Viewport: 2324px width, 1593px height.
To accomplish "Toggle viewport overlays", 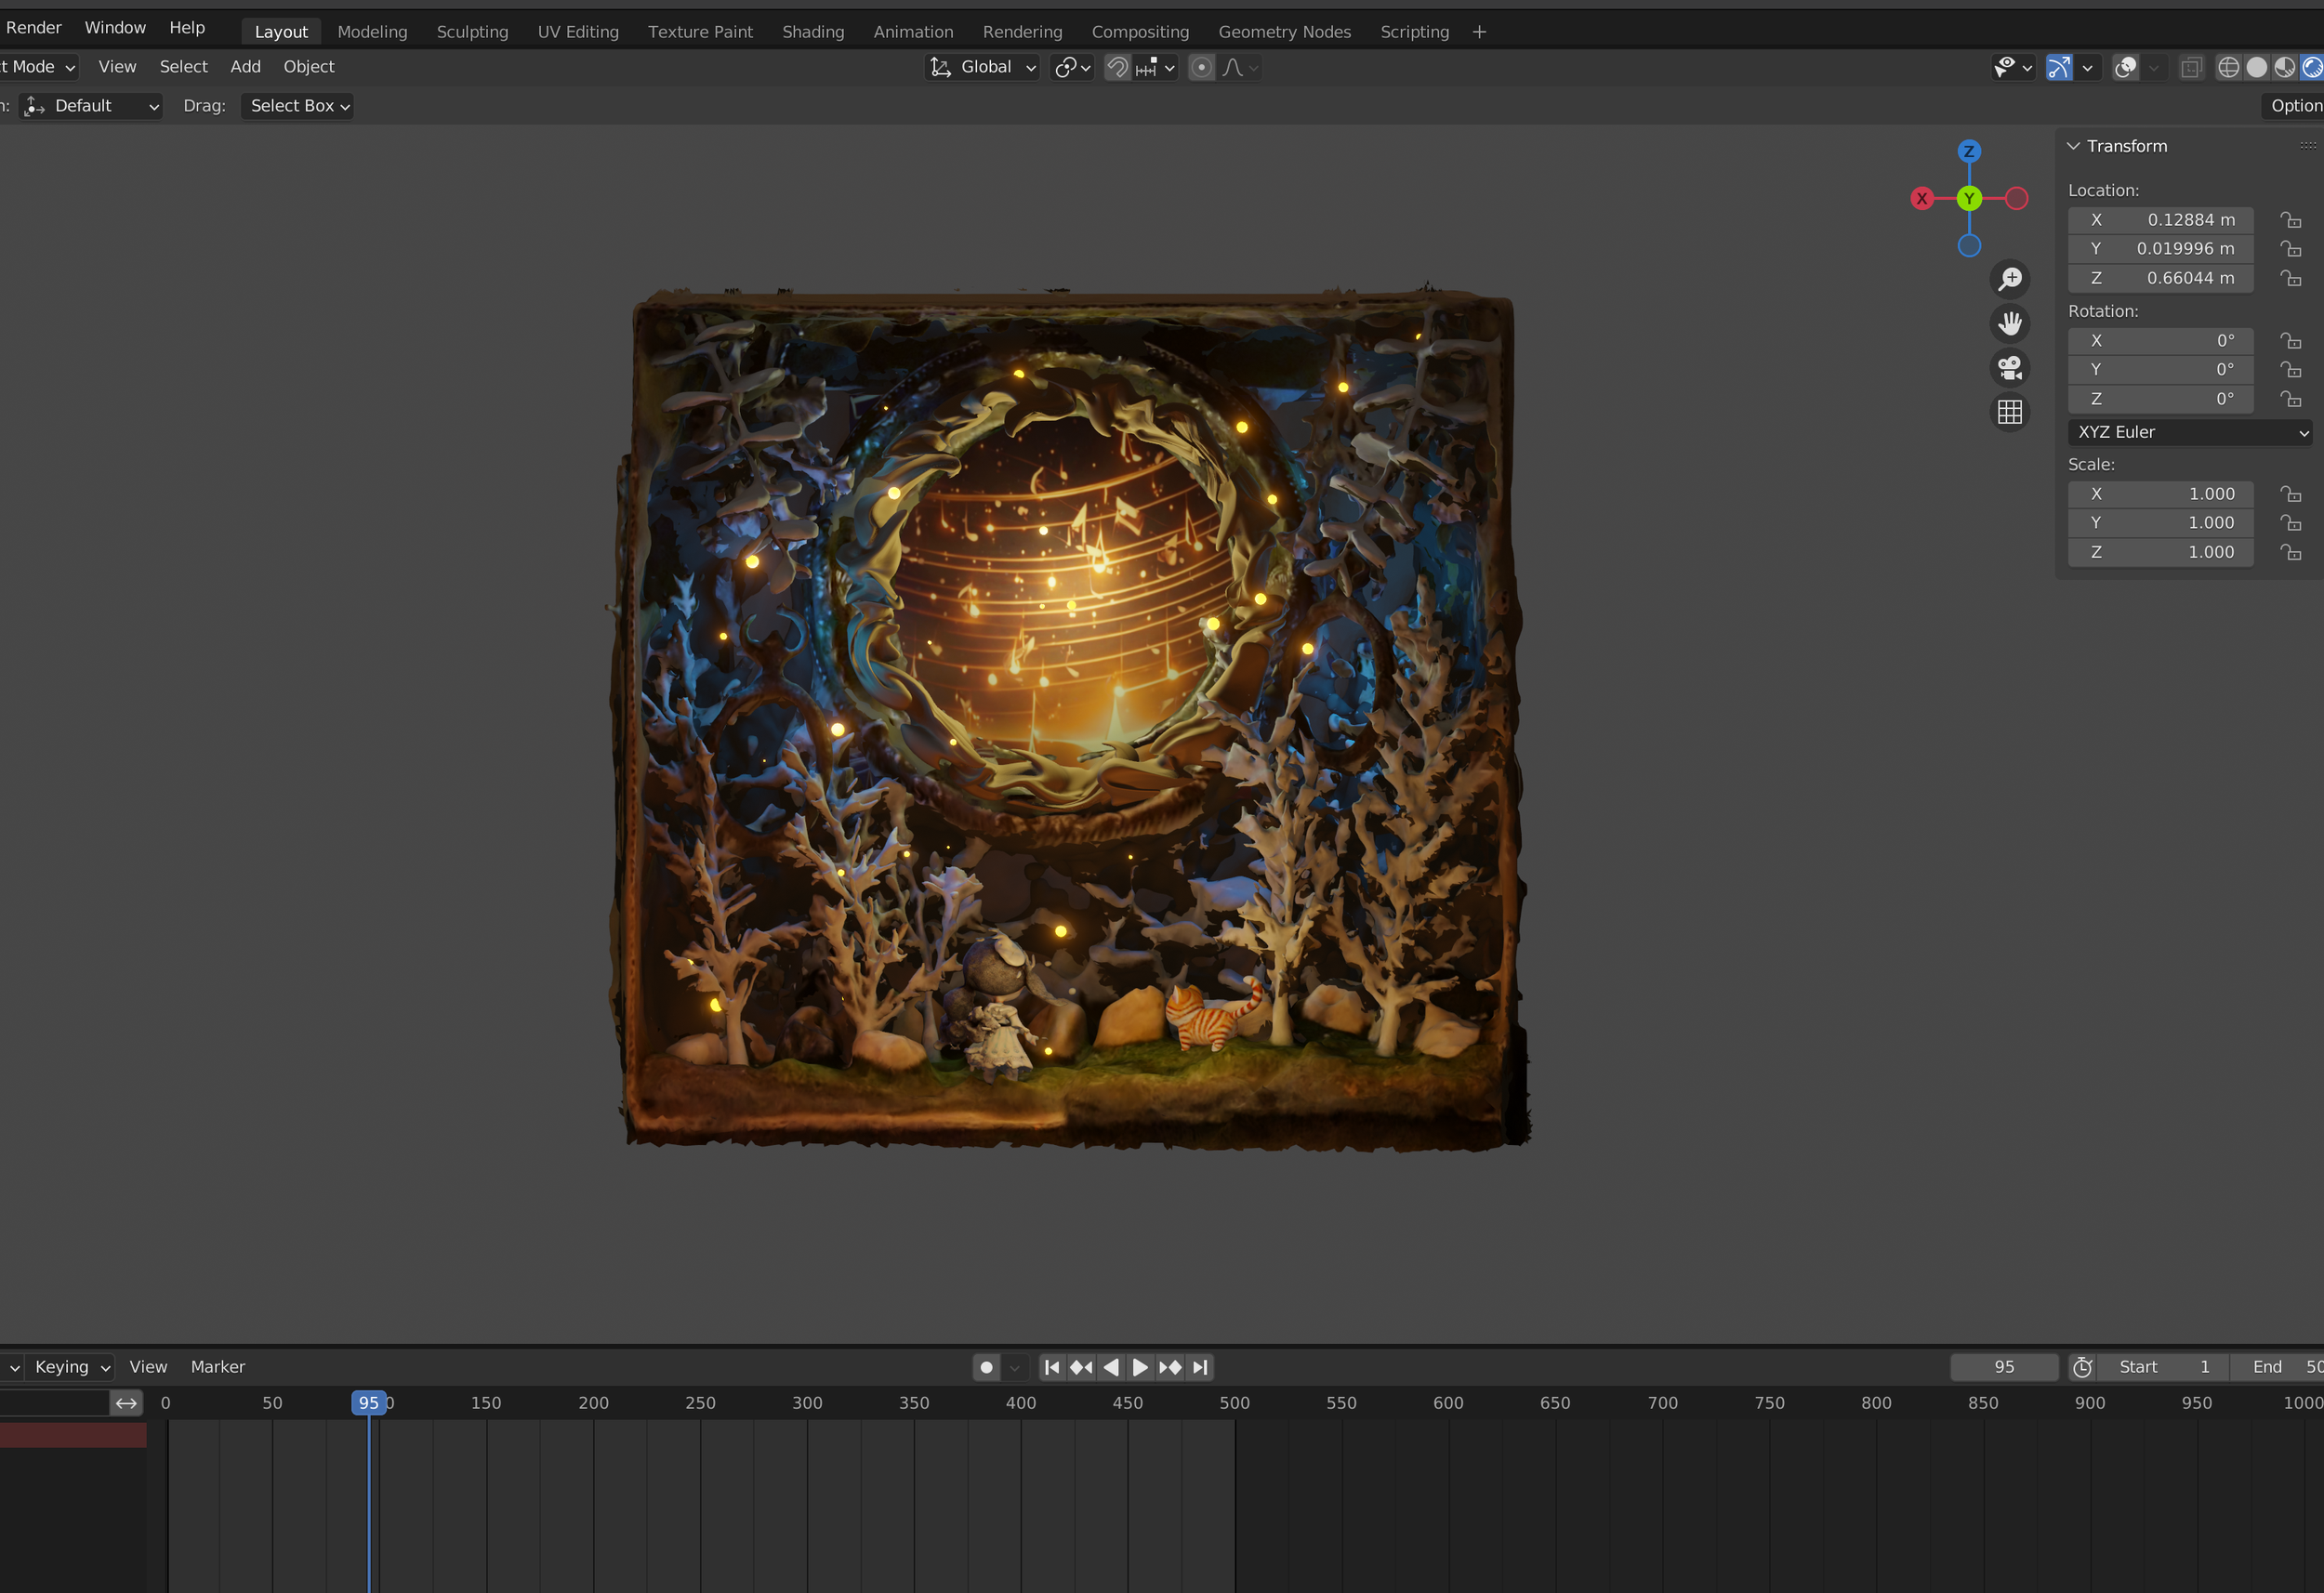I will tap(2125, 67).
